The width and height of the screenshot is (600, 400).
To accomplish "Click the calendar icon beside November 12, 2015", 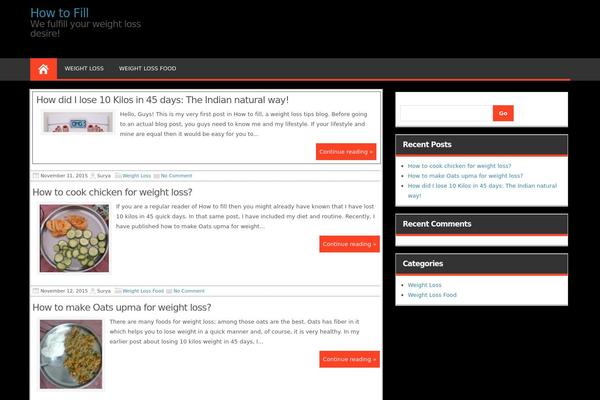I will pos(36,291).
